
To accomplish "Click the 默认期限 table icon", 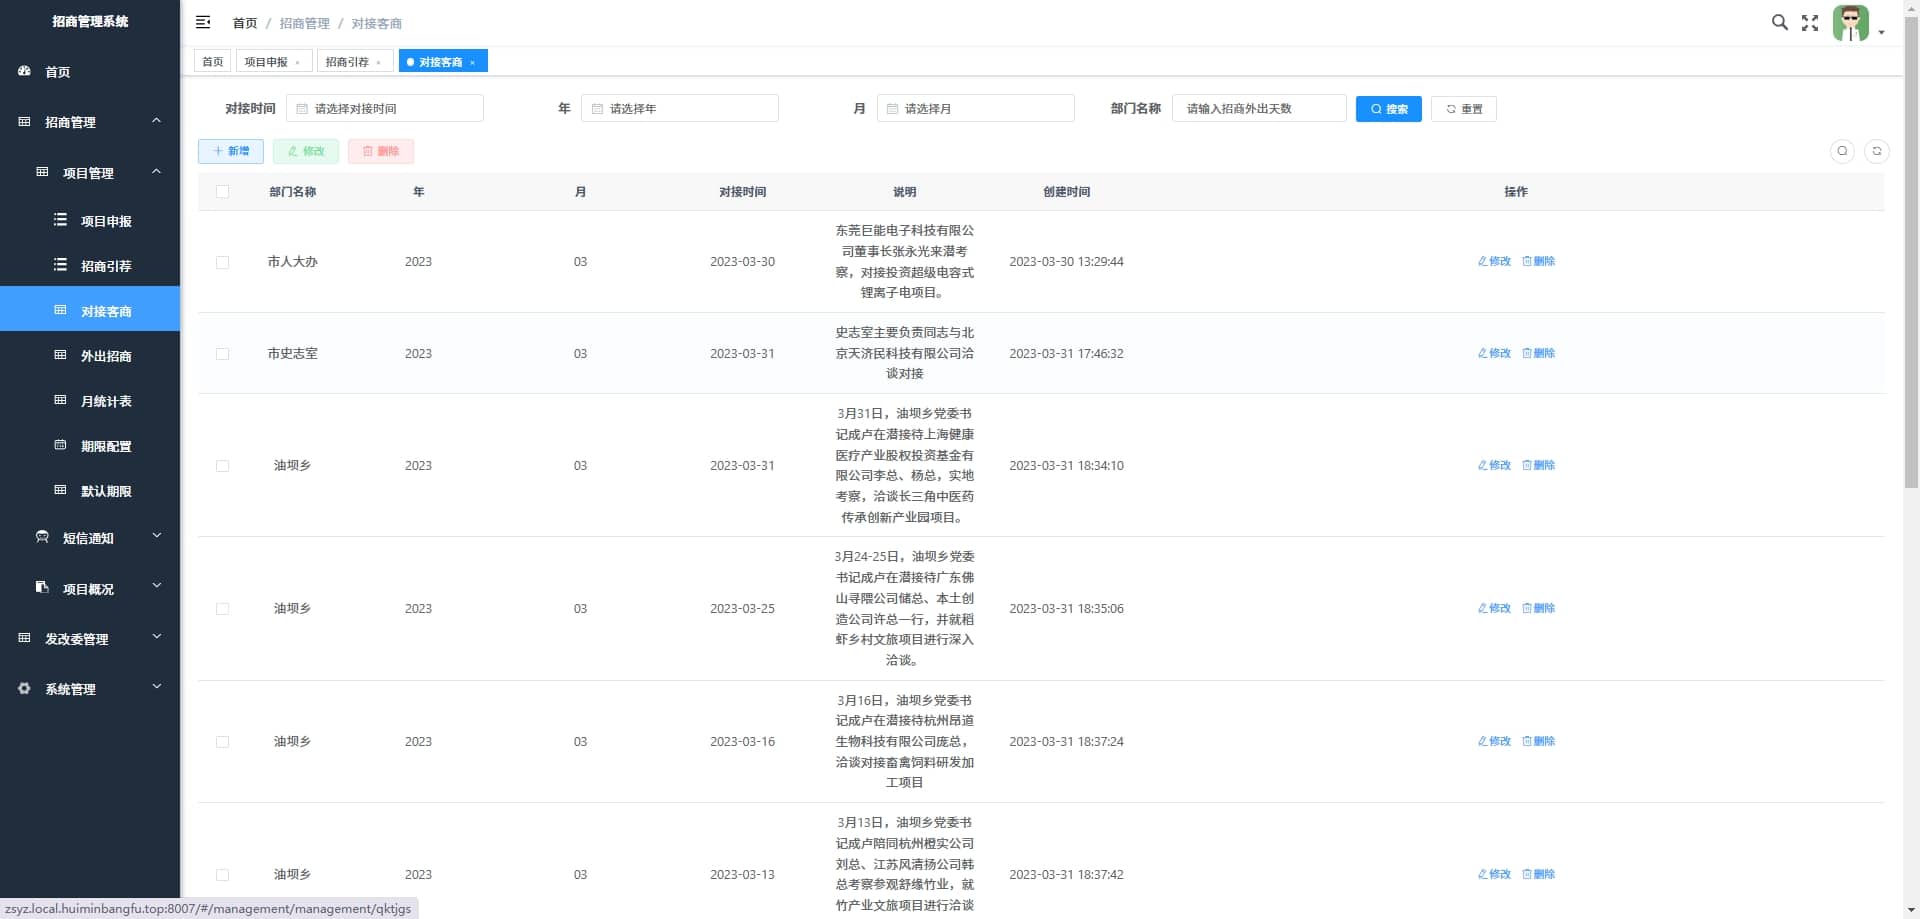I will 61,490.
